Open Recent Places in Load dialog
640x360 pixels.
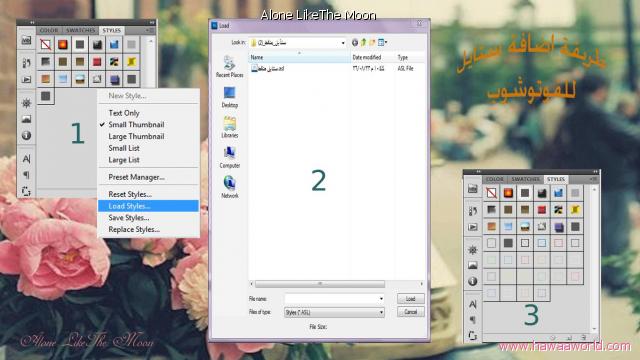pos(229,67)
